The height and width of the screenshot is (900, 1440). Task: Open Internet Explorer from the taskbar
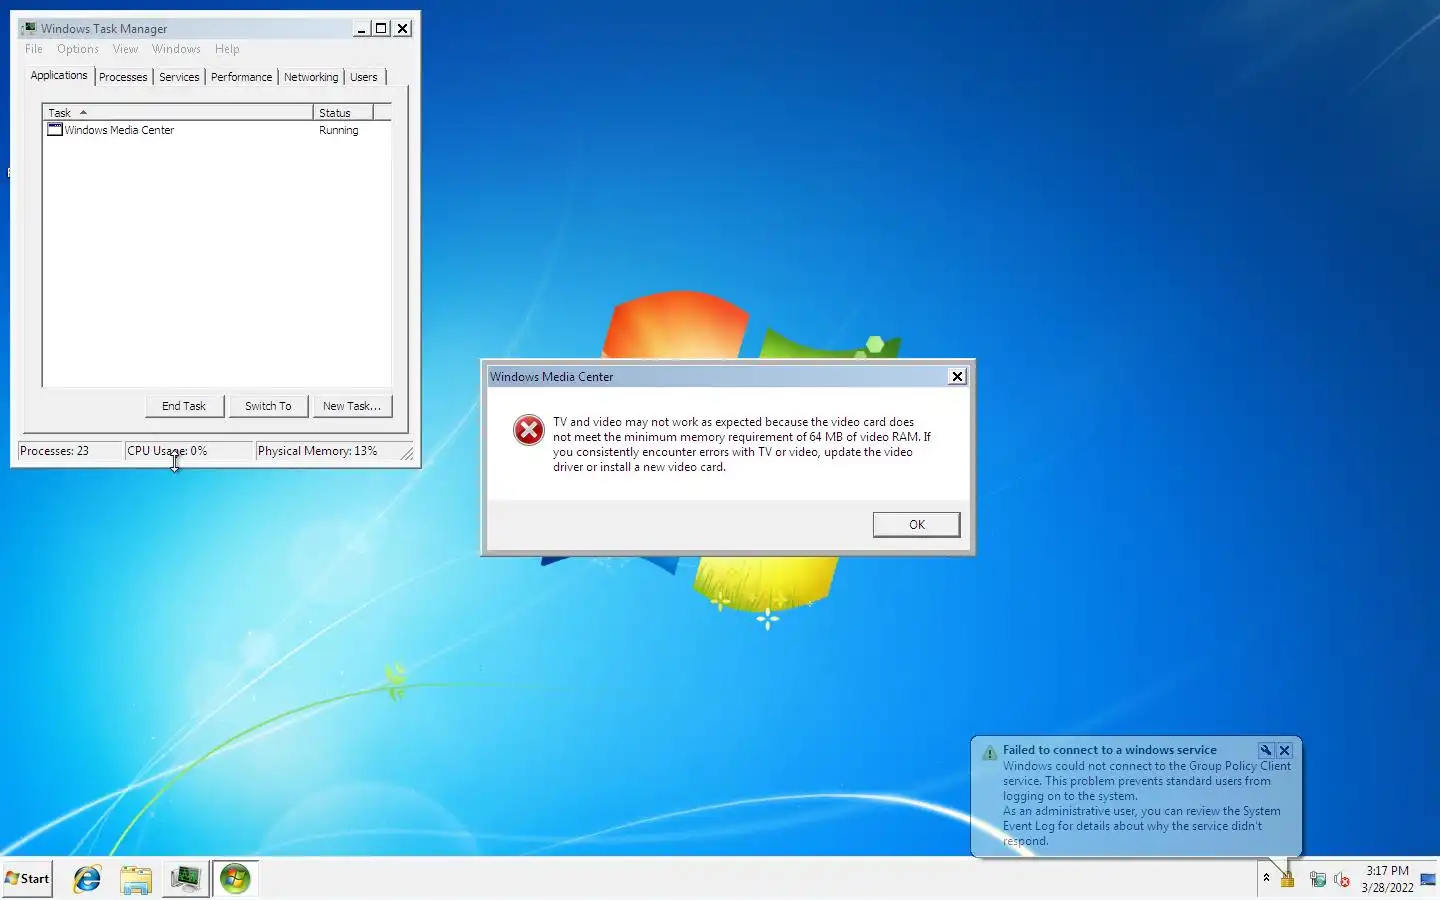click(87, 879)
